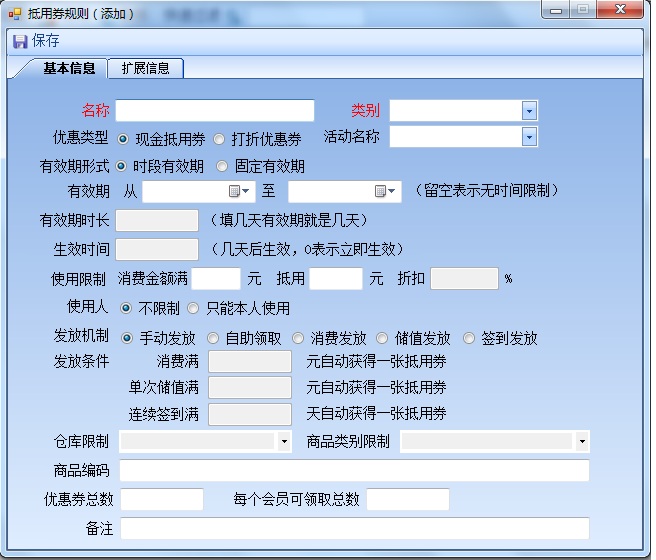Open calendar picker for start date

(239, 191)
